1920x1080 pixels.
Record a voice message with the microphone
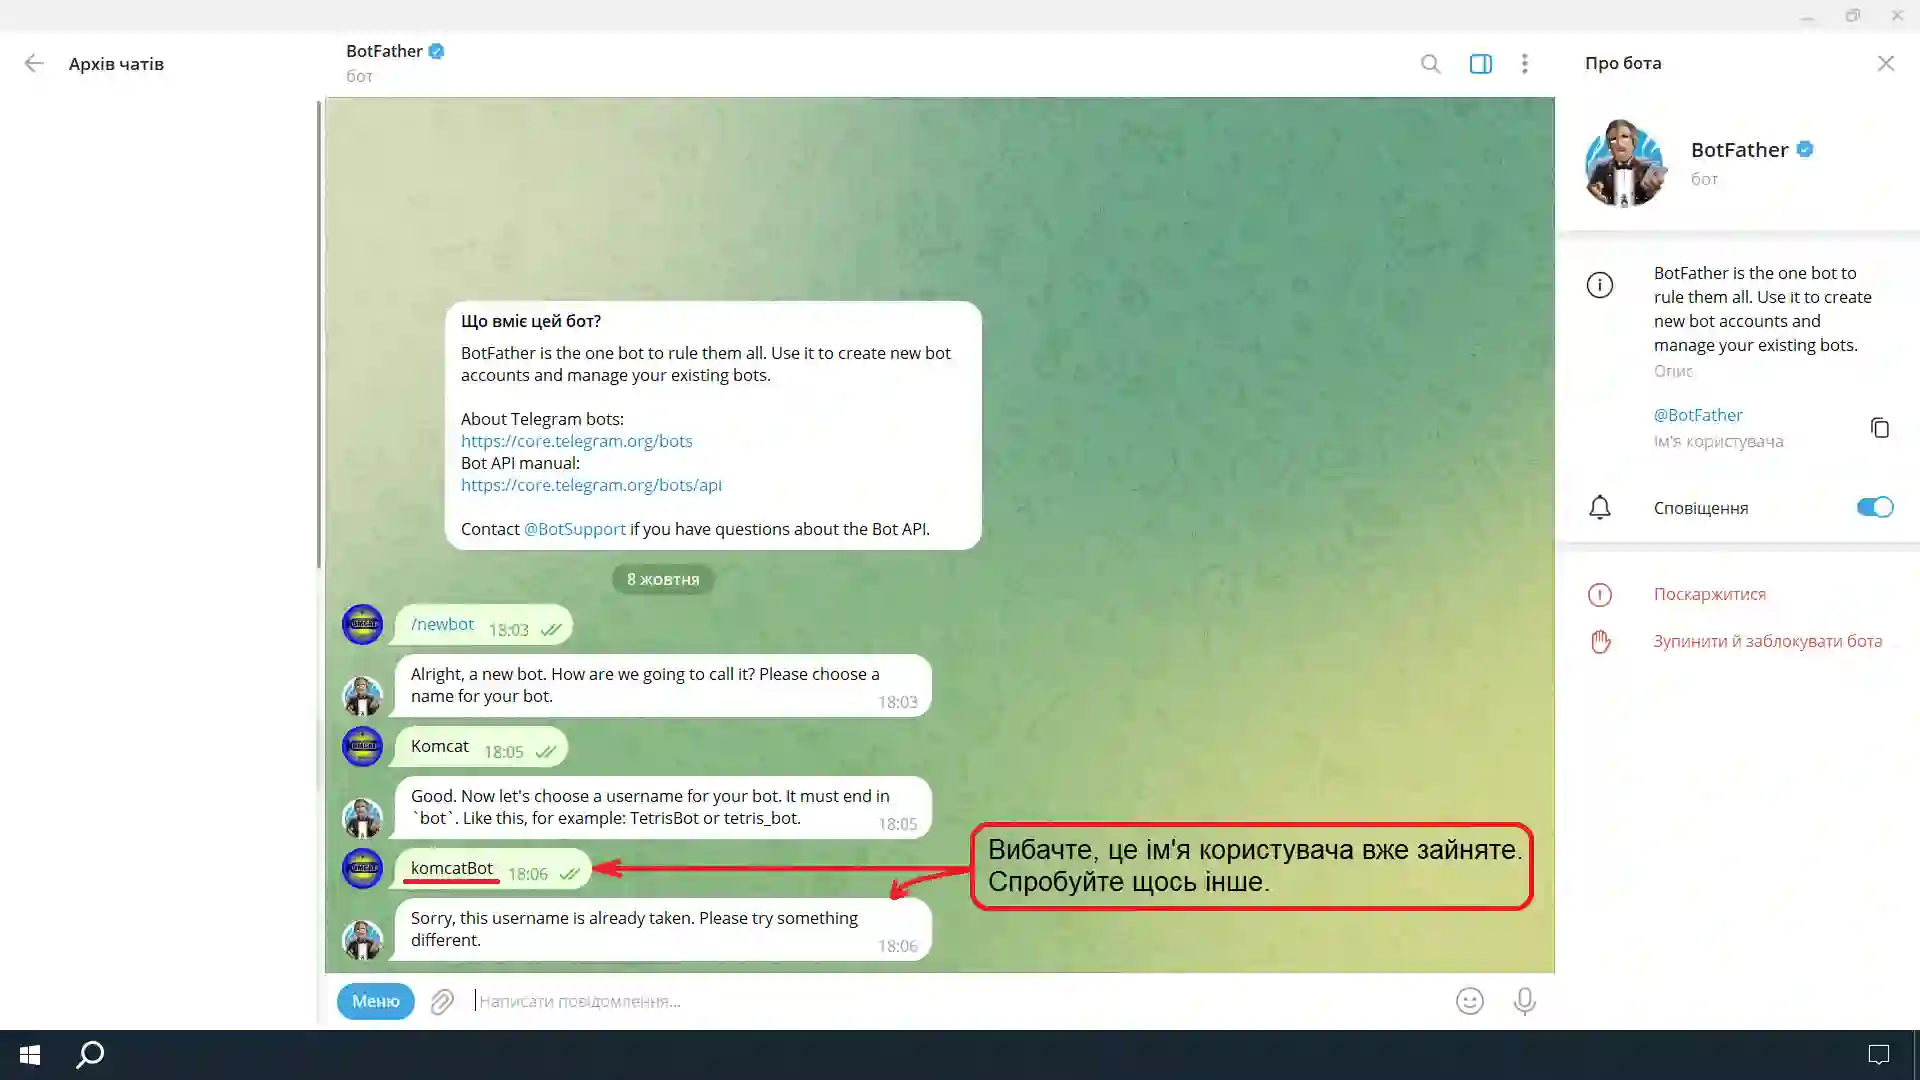click(1524, 1001)
